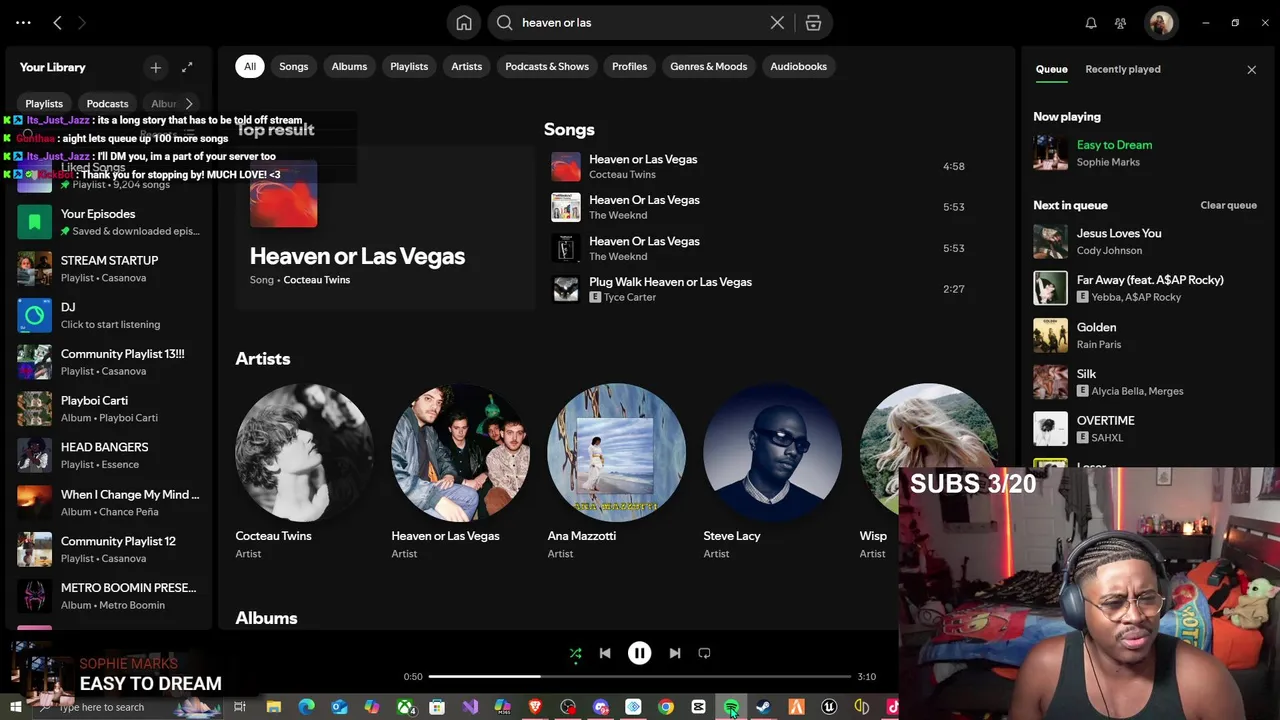This screenshot has width=1280, height=720.
Task: Close the Queue panel
Action: click(x=1251, y=69)
